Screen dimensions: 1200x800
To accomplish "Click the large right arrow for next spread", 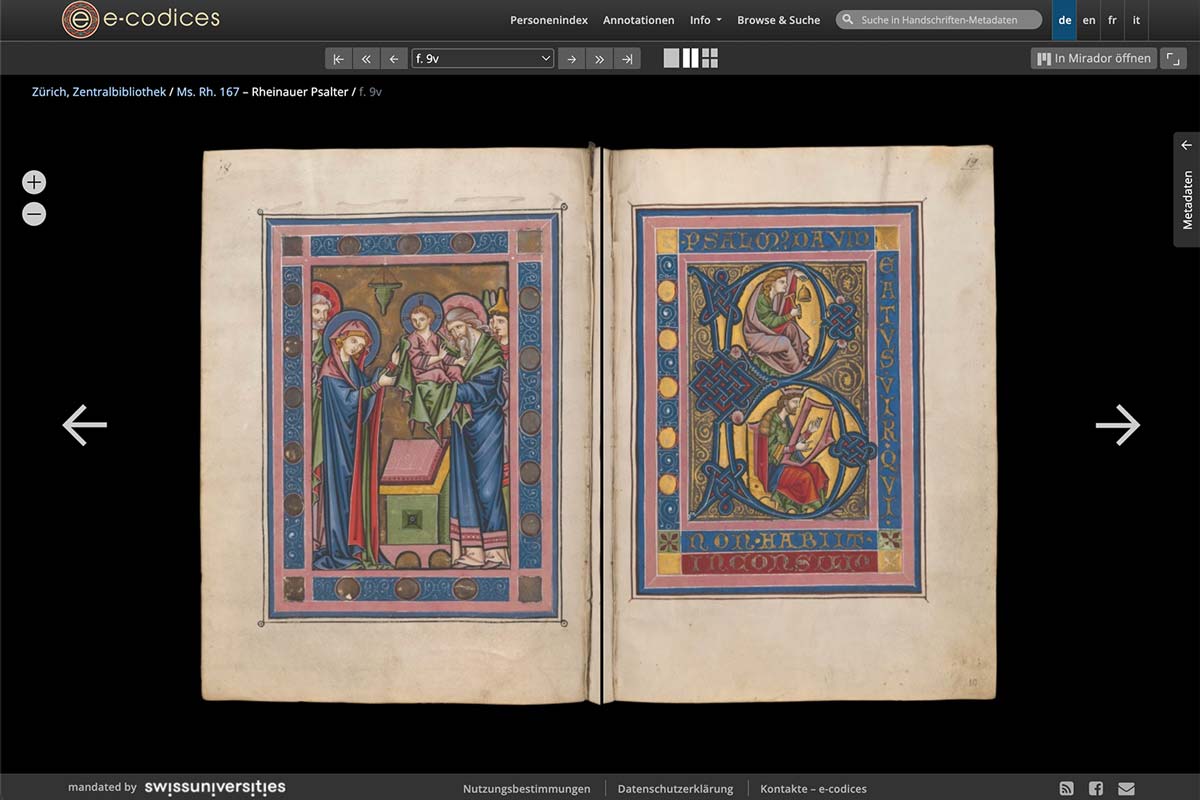I will (x=1117, y=425).
